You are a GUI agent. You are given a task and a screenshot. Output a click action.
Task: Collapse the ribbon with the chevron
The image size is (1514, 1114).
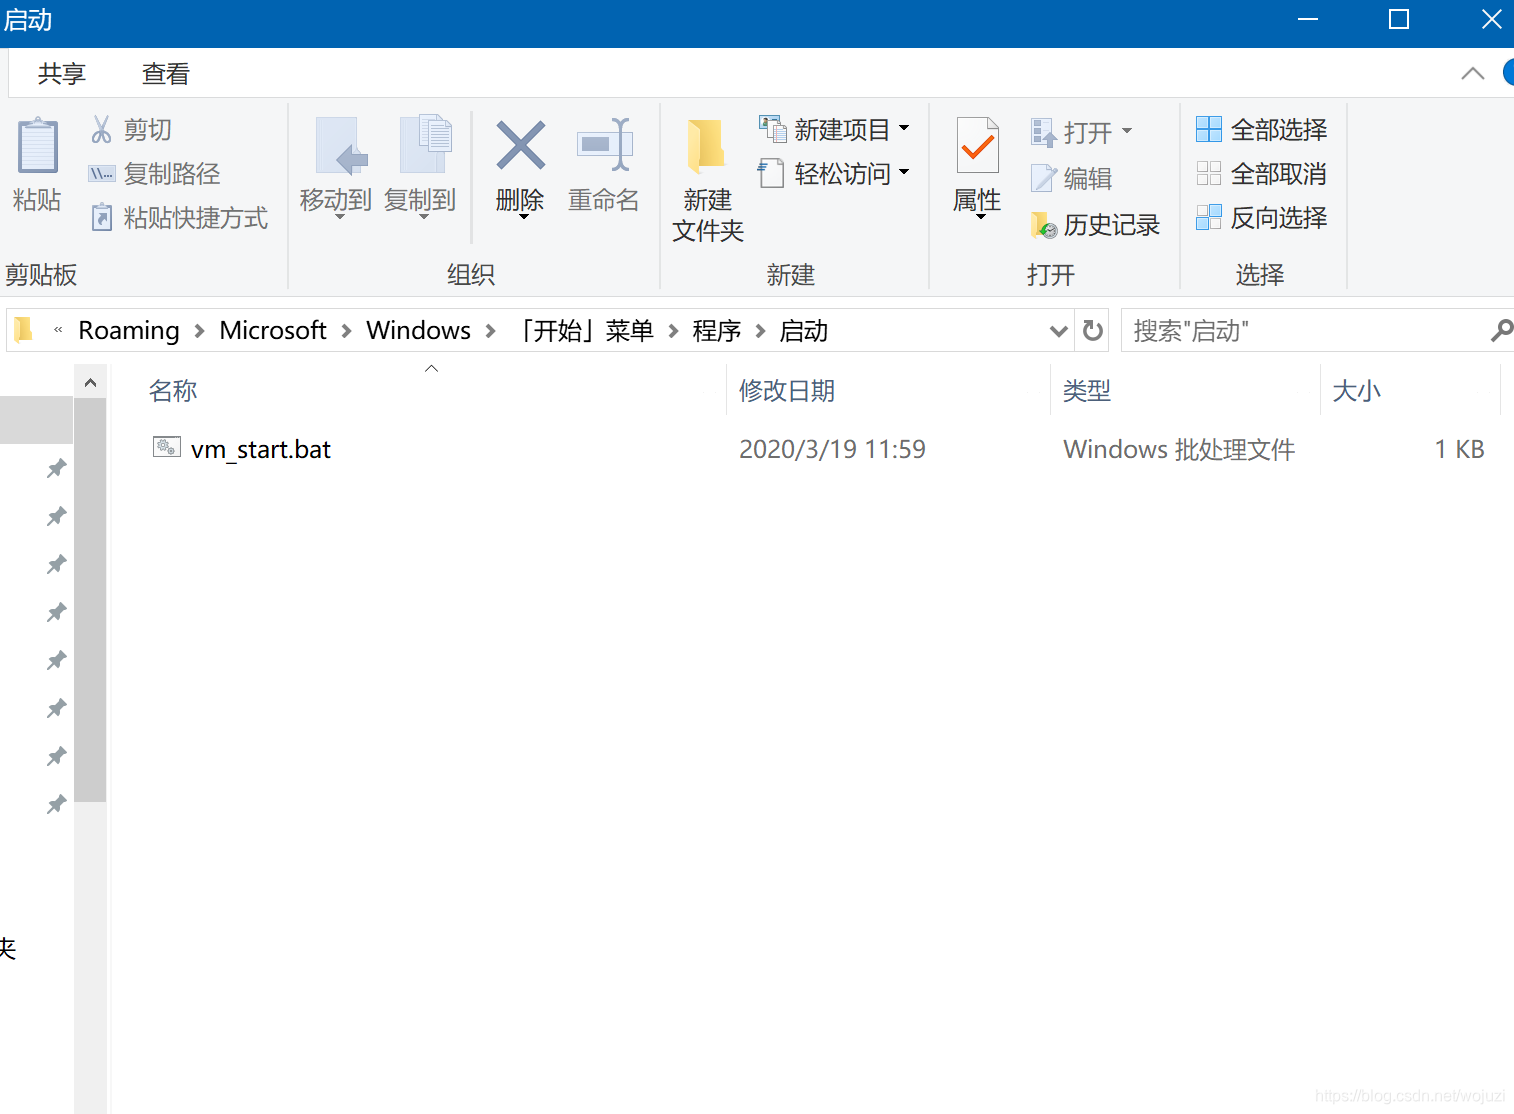(x=1473, y=73)
